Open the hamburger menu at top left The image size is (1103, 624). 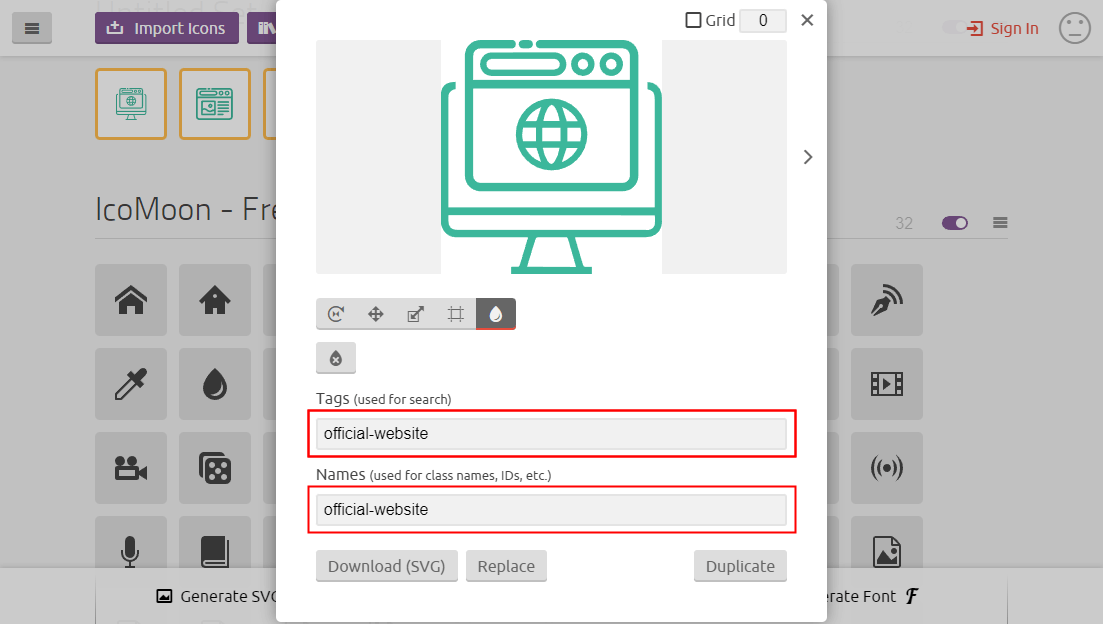click(31, 27)
